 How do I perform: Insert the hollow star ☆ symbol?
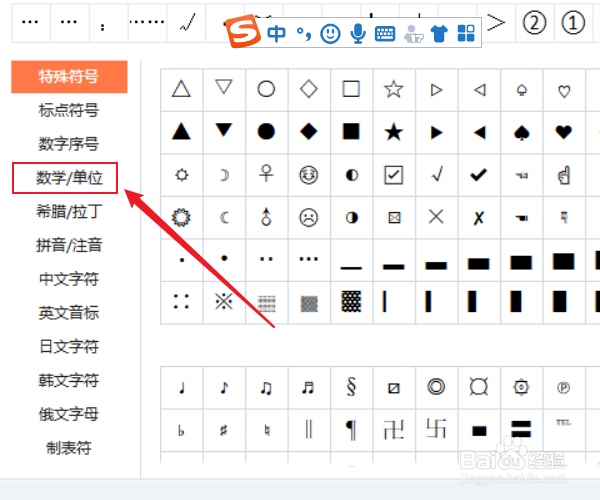(394, 90)
